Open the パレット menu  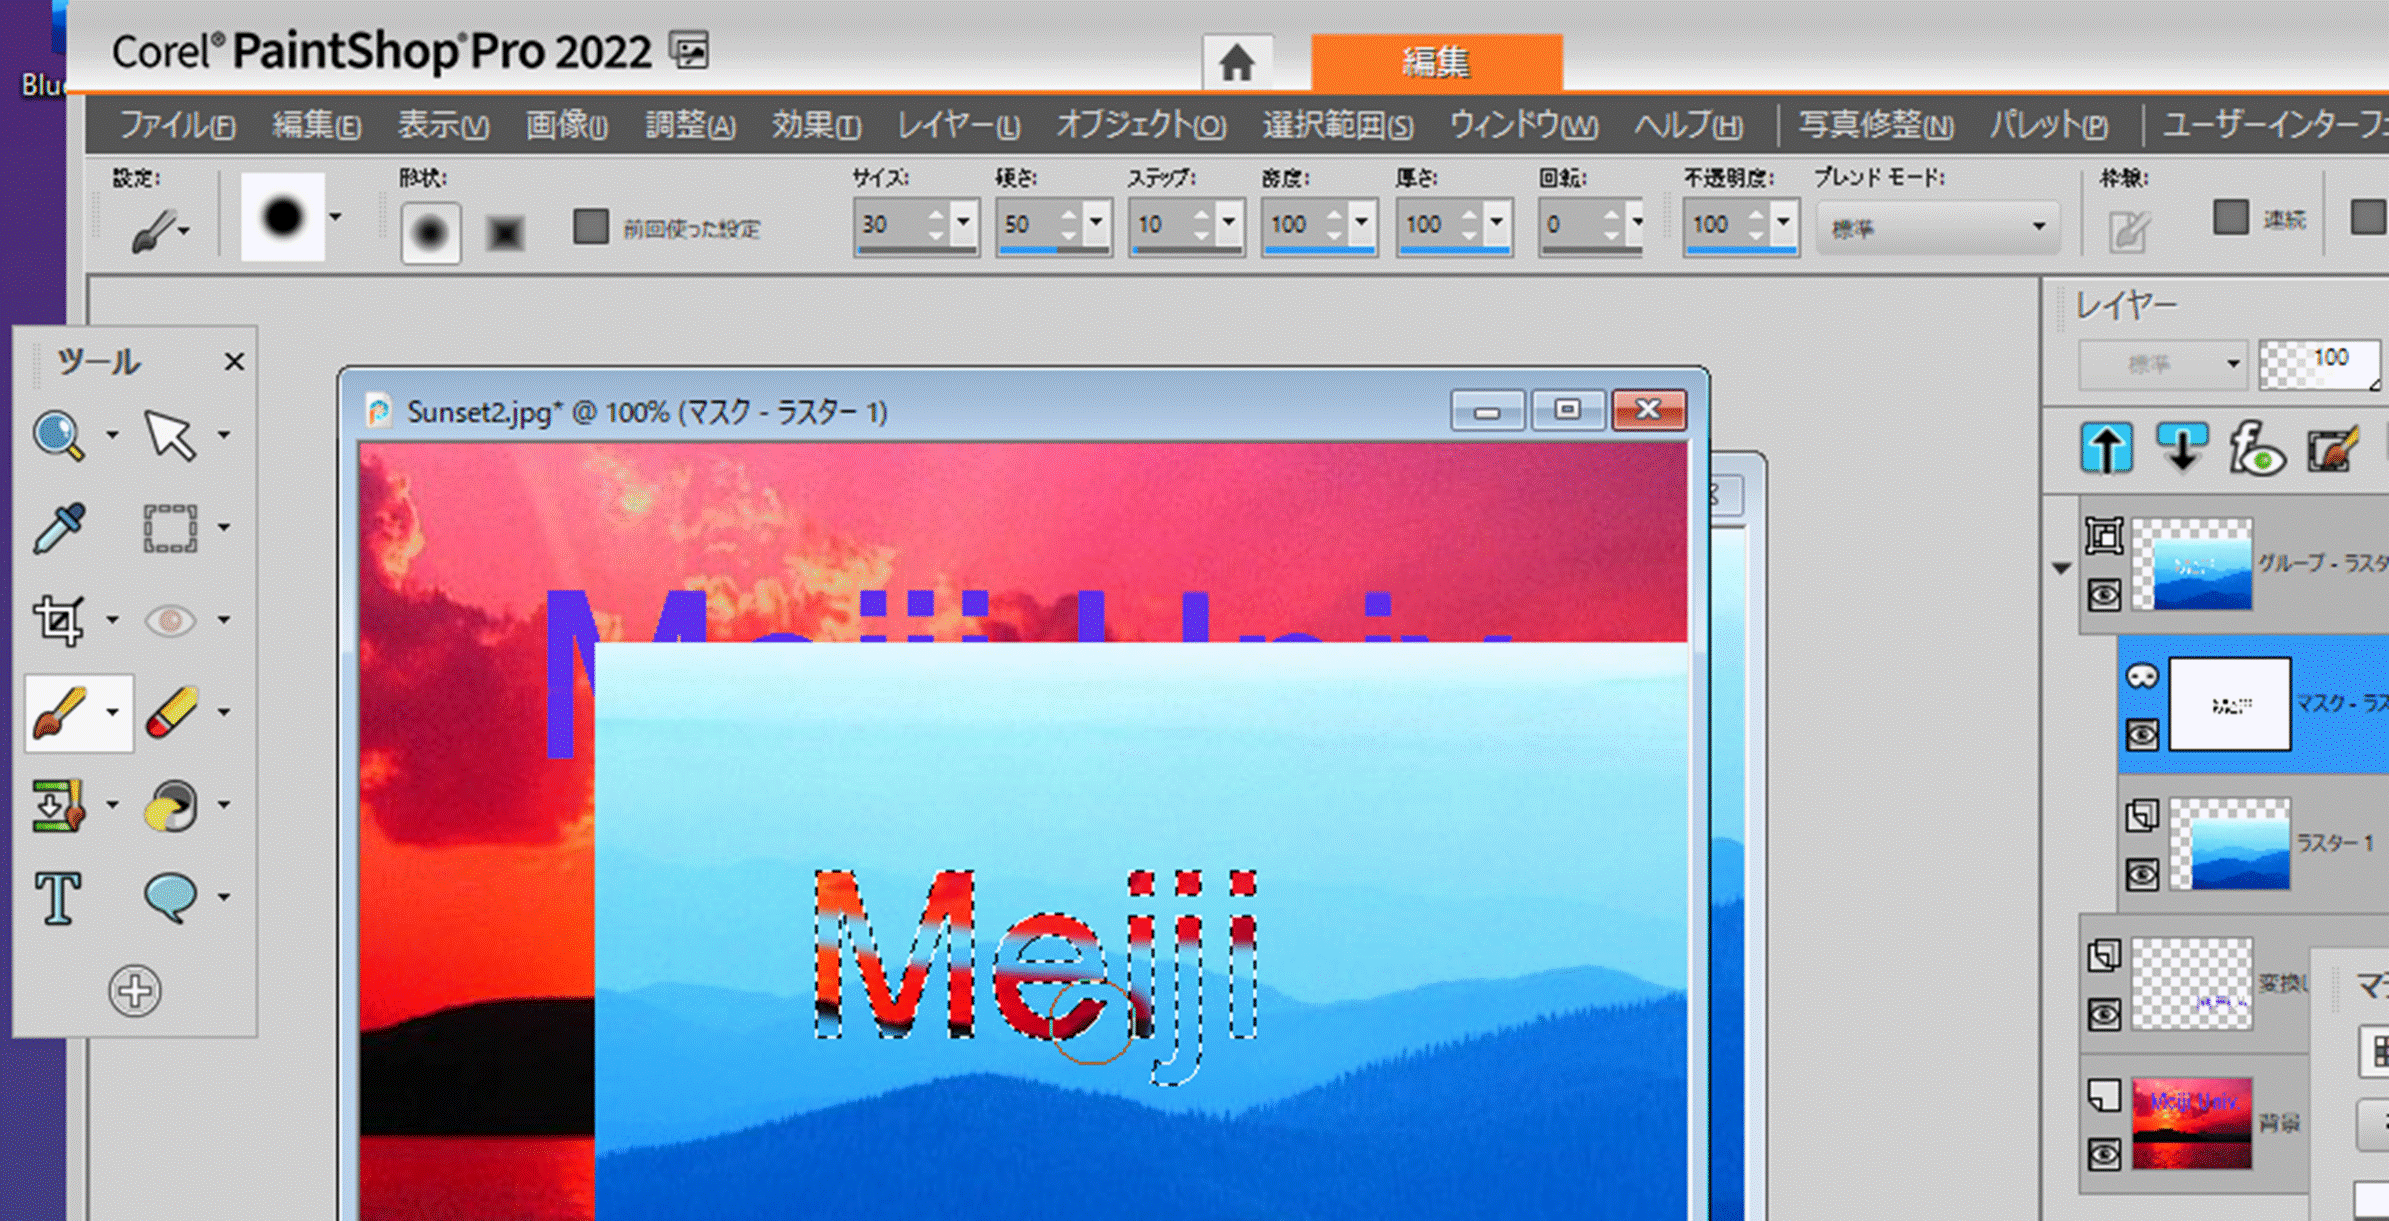click(x=2047, y=125)
